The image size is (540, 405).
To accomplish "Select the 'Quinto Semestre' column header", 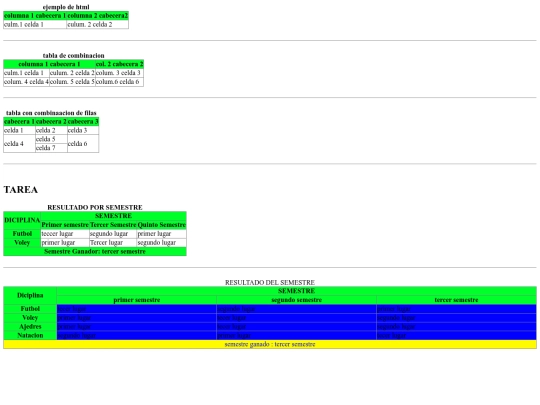I will tap(162, 225).
